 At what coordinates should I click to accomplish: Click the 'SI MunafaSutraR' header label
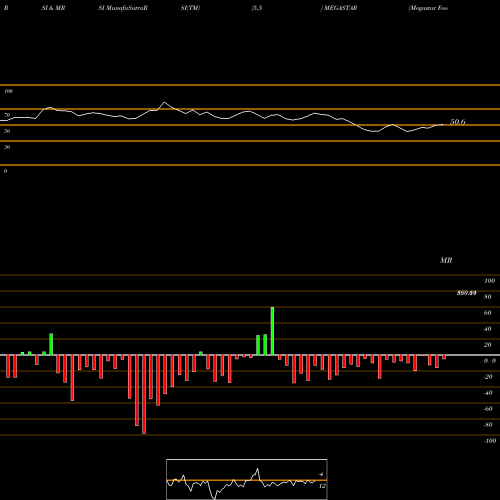(x=123, y=8)
